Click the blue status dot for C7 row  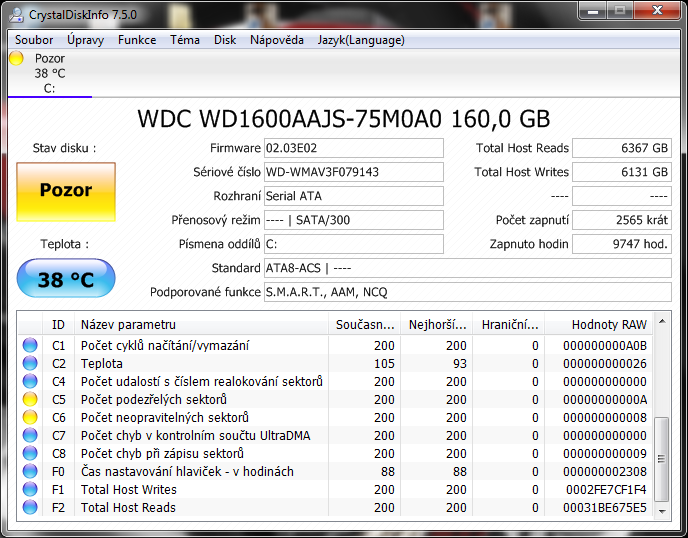point(30,435)
